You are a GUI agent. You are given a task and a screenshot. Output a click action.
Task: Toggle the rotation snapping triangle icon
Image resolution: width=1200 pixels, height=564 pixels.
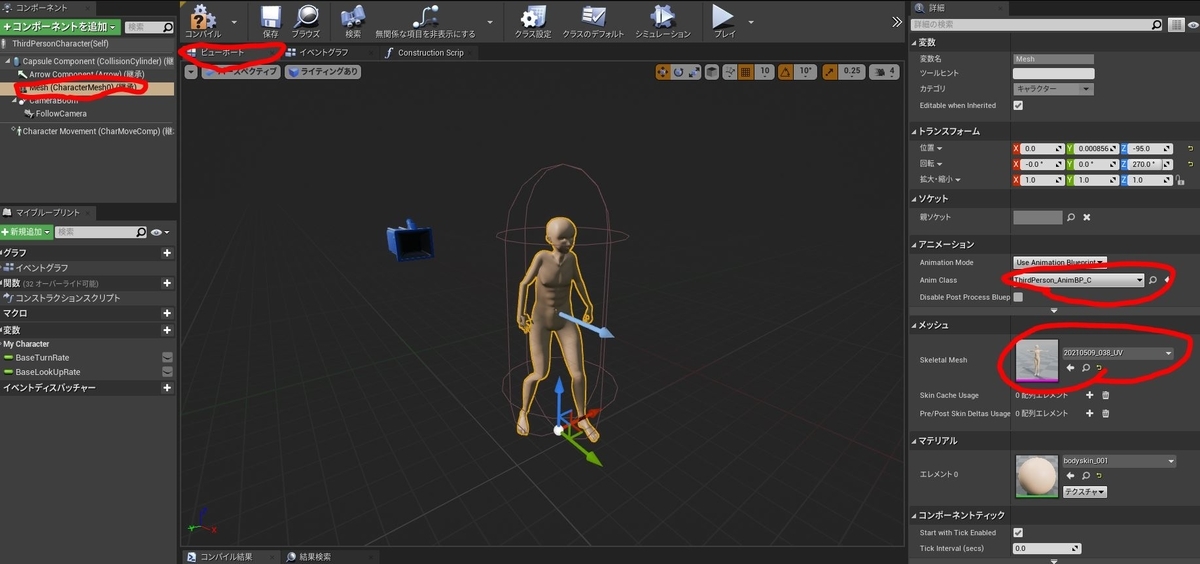785,72
